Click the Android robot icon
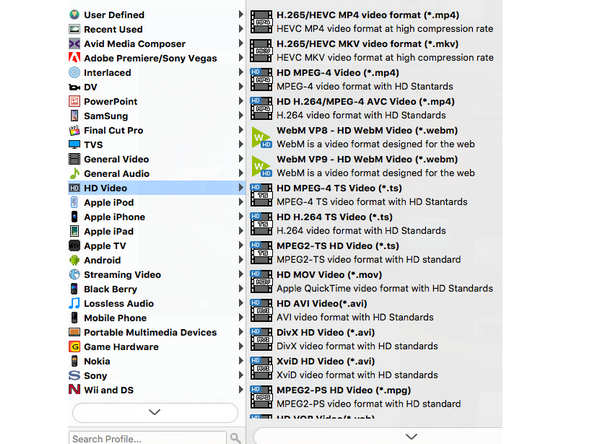 click(x=74, y=260)
